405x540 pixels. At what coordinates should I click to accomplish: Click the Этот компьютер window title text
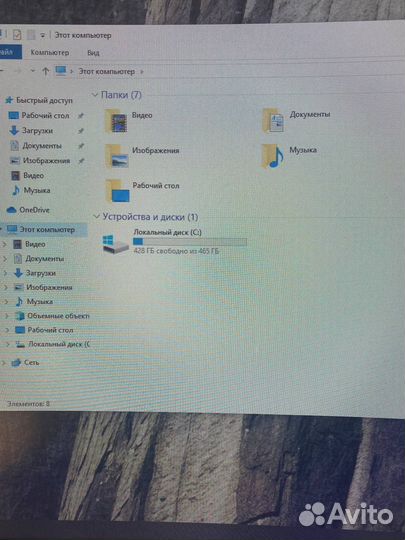coord(83,35)
